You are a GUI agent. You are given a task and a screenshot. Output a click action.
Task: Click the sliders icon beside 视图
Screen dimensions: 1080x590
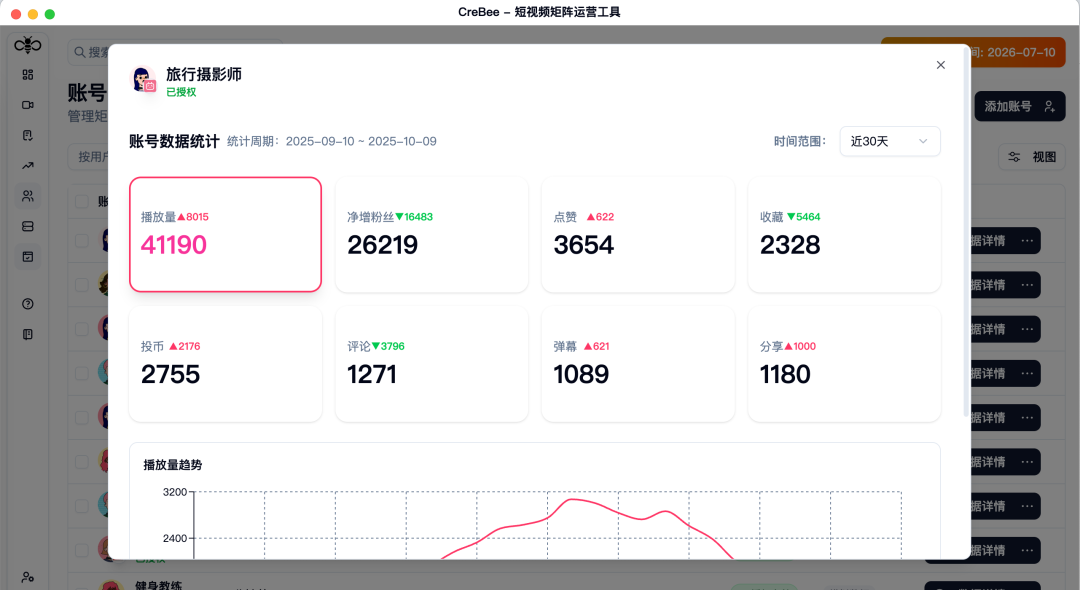[x=1014, y=157]
